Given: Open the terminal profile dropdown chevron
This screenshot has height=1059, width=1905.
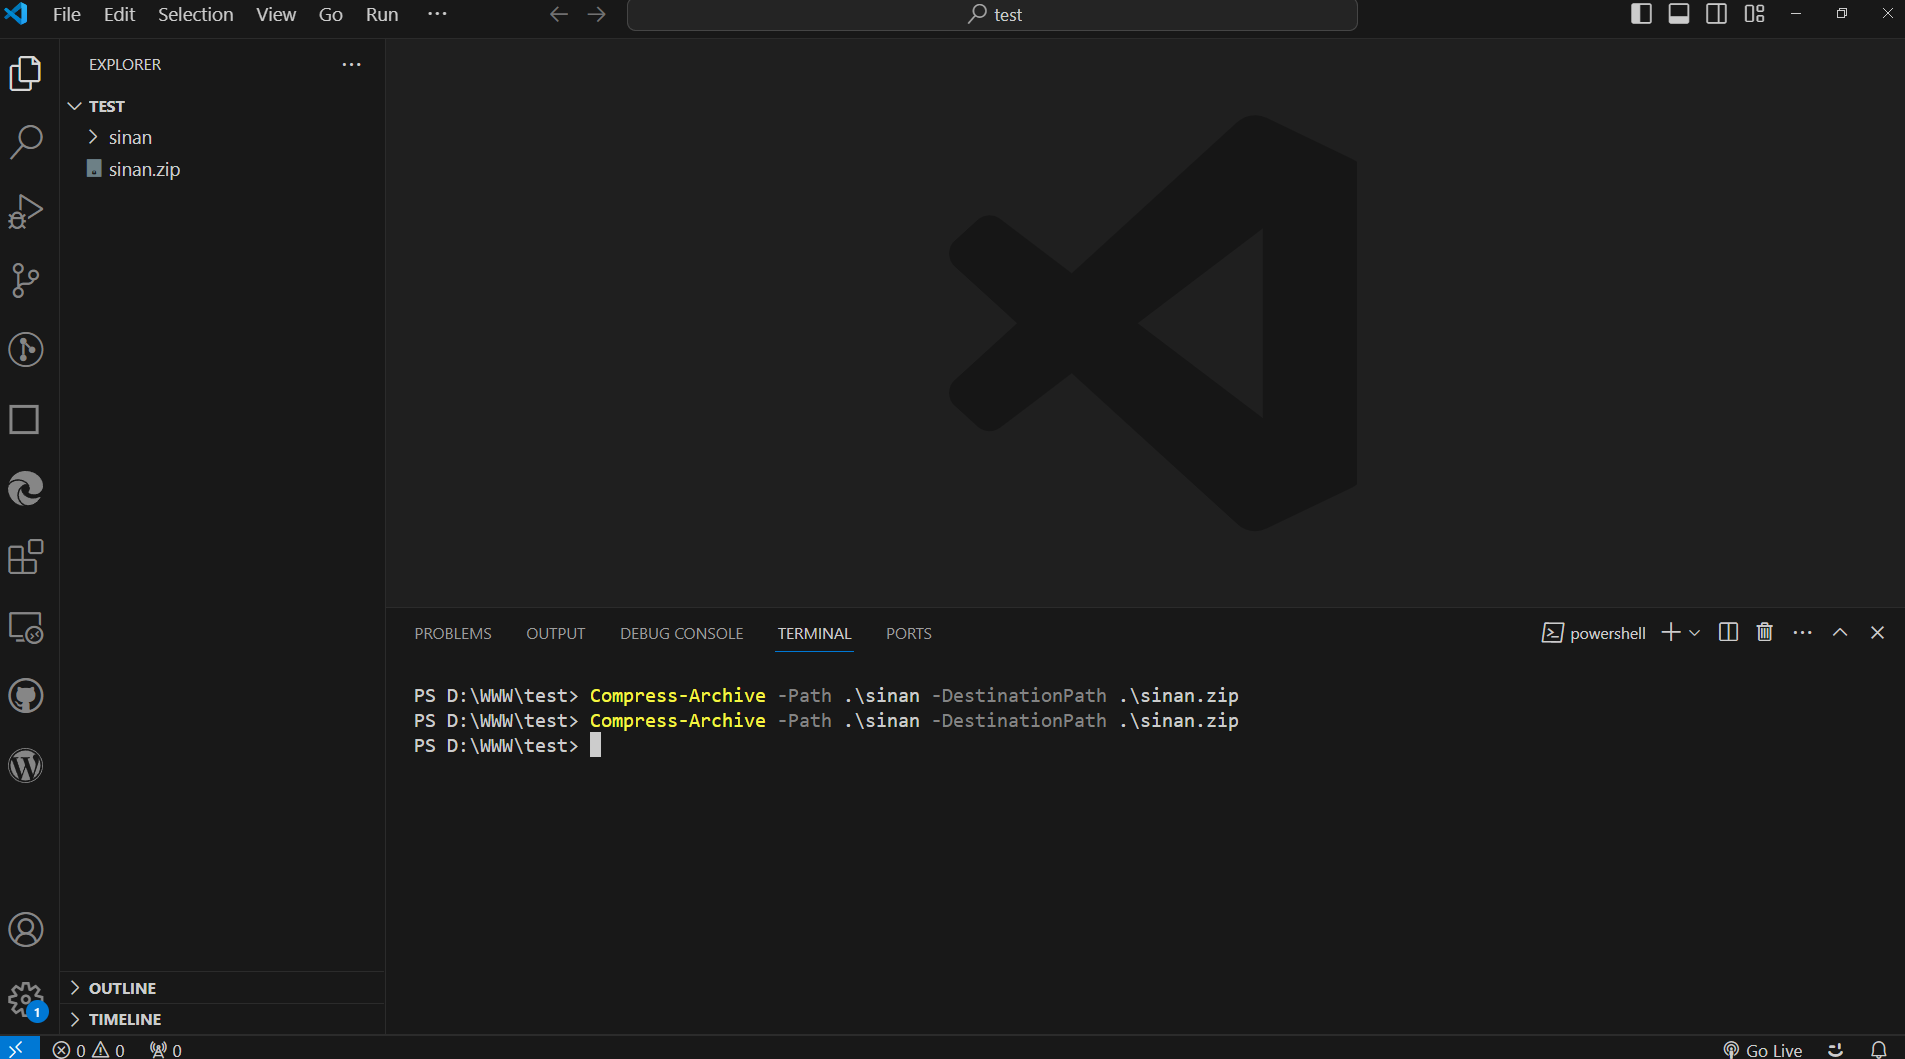Looking at the screenshot, I should (1694, 633).
